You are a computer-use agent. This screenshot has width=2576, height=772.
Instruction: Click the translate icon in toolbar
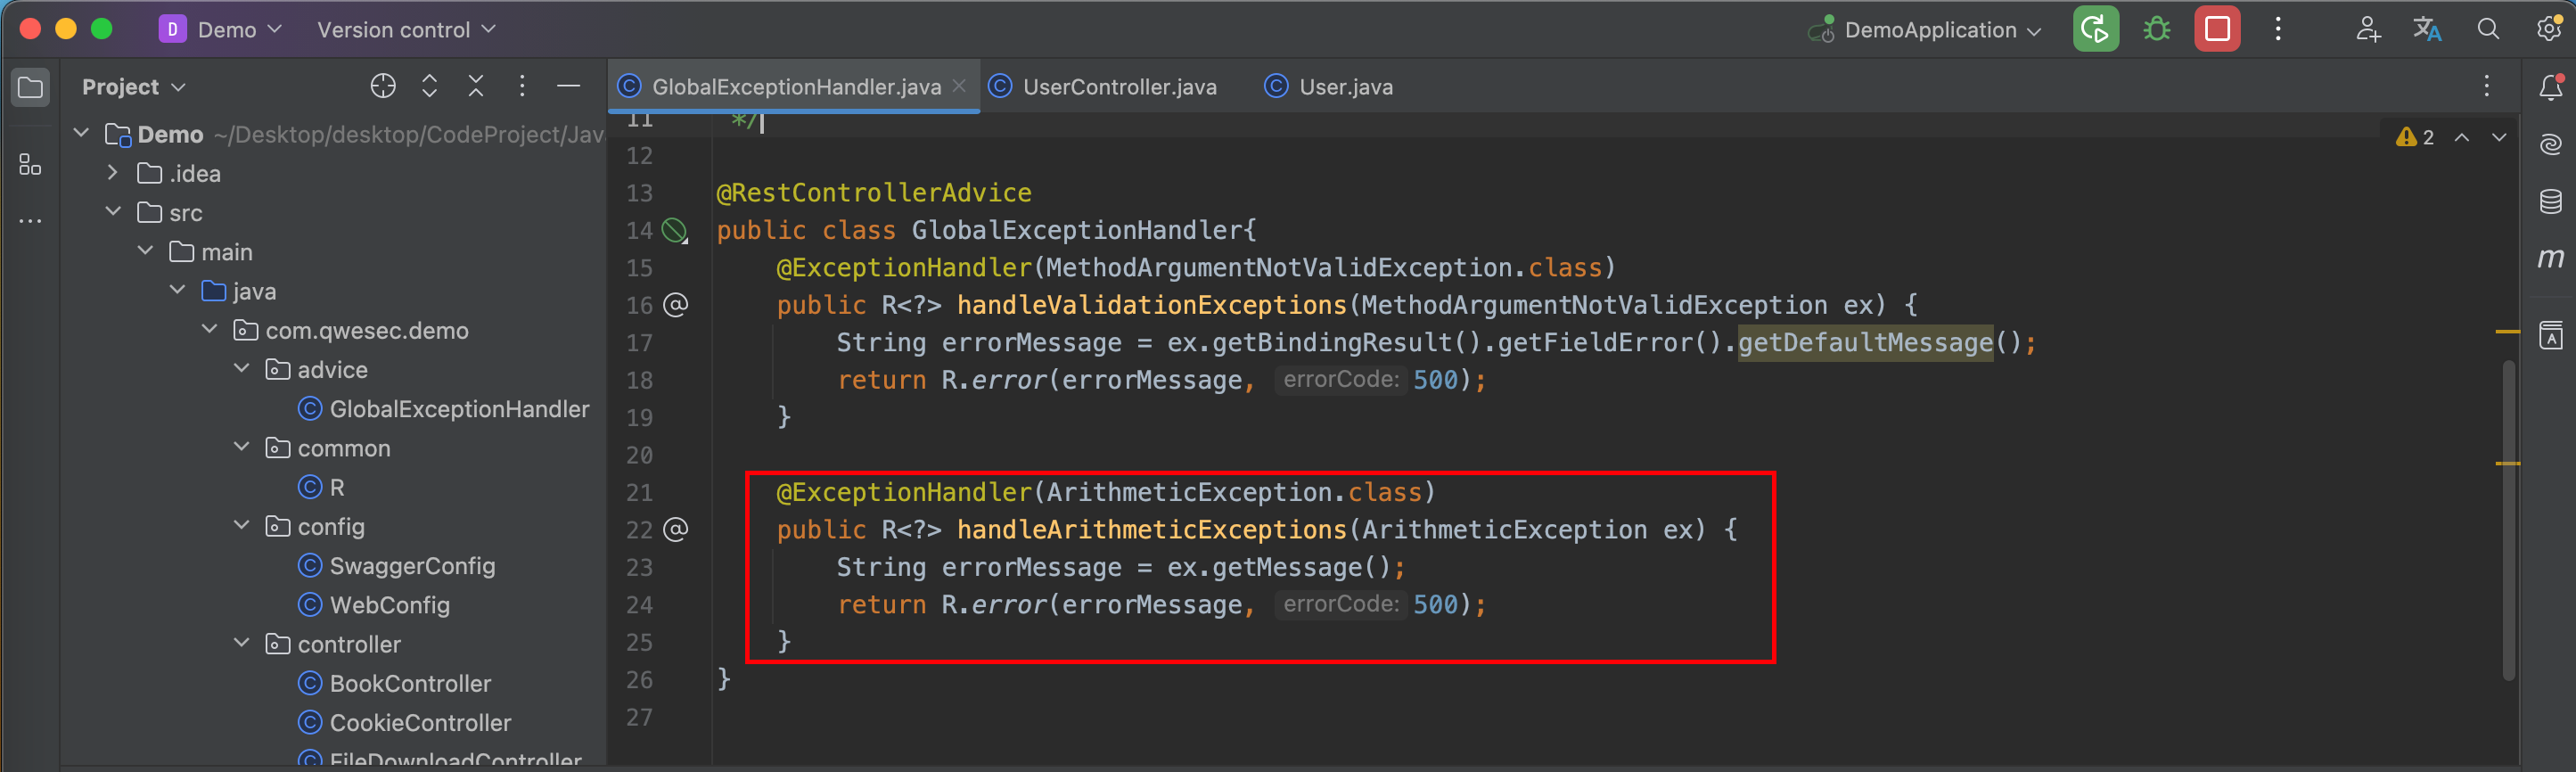click(x=2427, y=29)
